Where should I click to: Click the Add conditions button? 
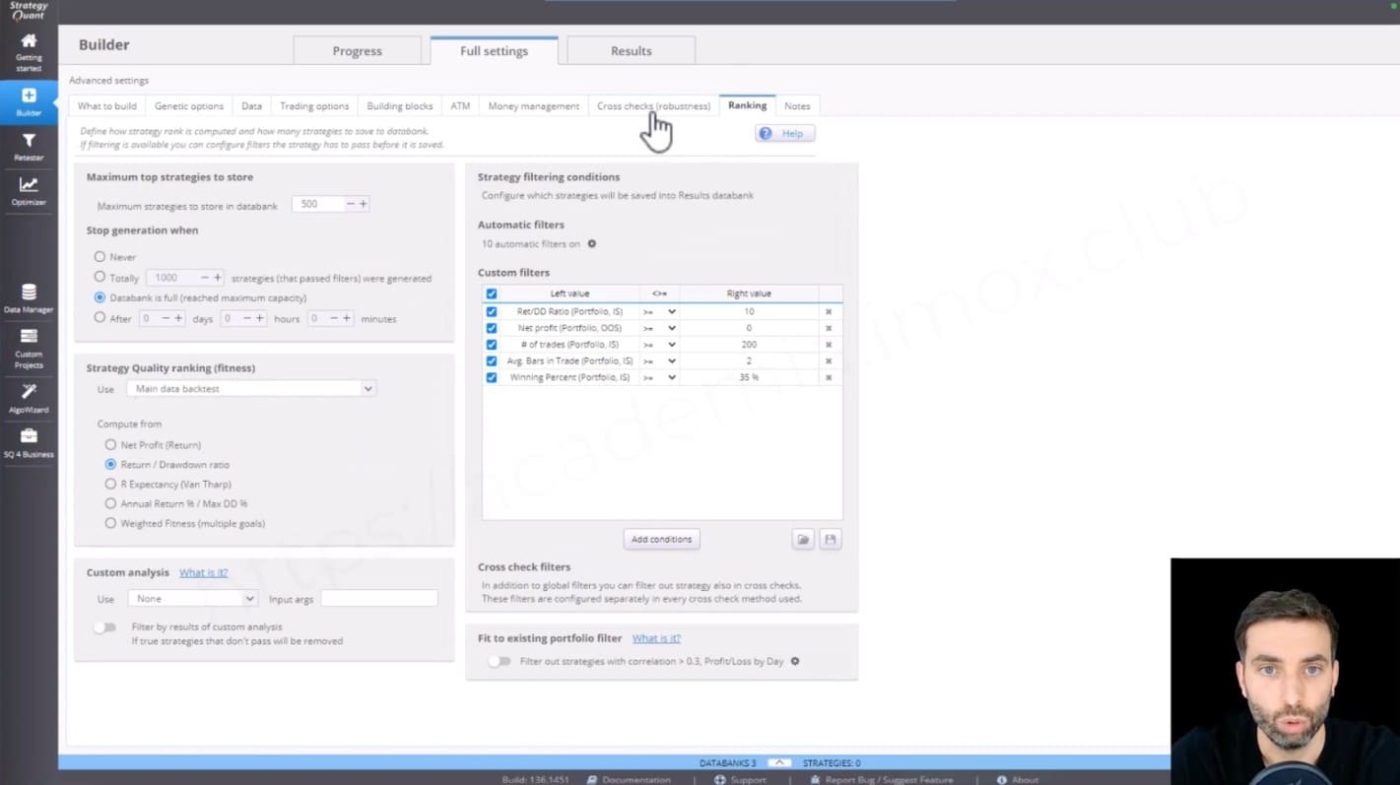pyautogui.click(x=661, y=539)
